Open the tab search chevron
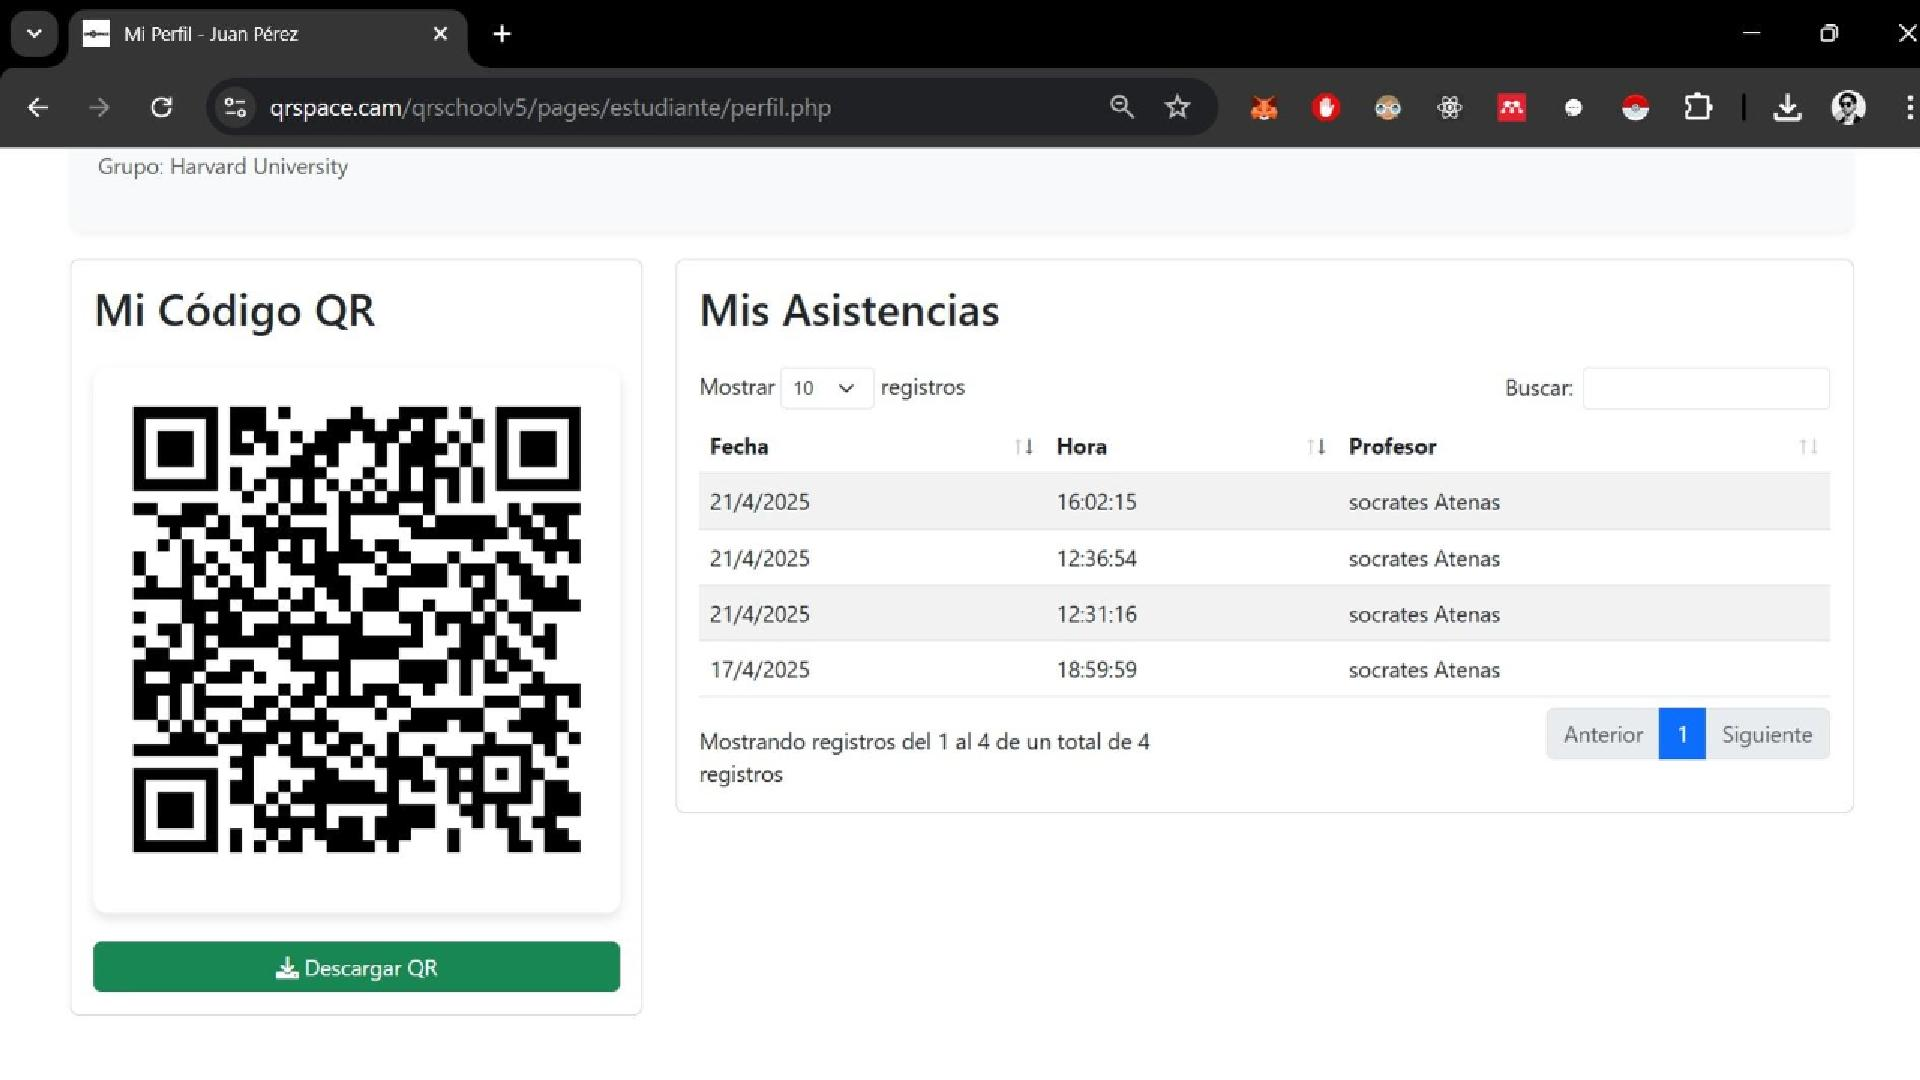The width and height of the screenshot is (1920, 1080). tap(34, 34)
